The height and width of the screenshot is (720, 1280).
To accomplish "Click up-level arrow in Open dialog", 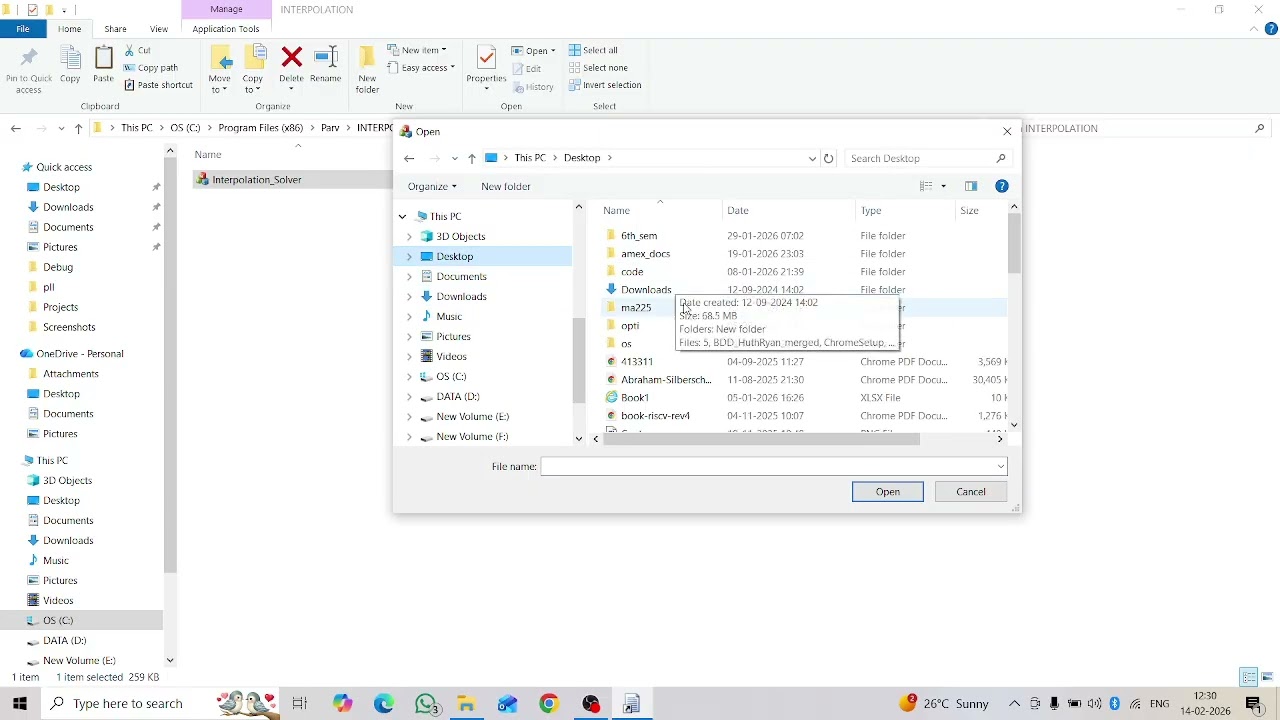I will [472, 158].
